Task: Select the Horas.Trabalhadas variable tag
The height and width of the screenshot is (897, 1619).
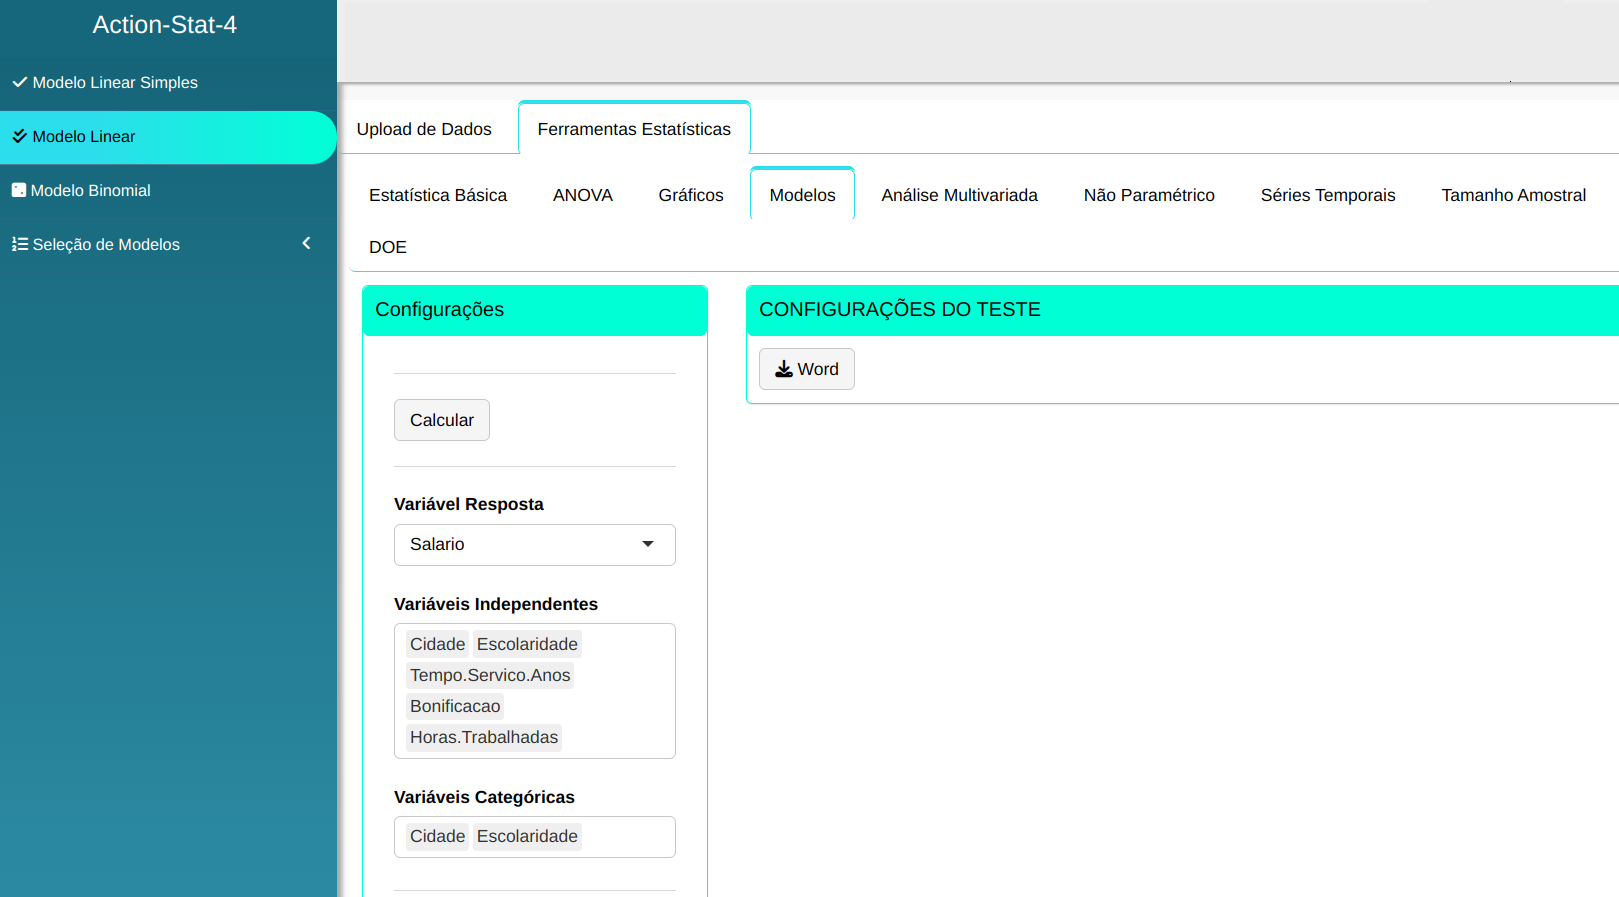Action: [x=484, y=737]
